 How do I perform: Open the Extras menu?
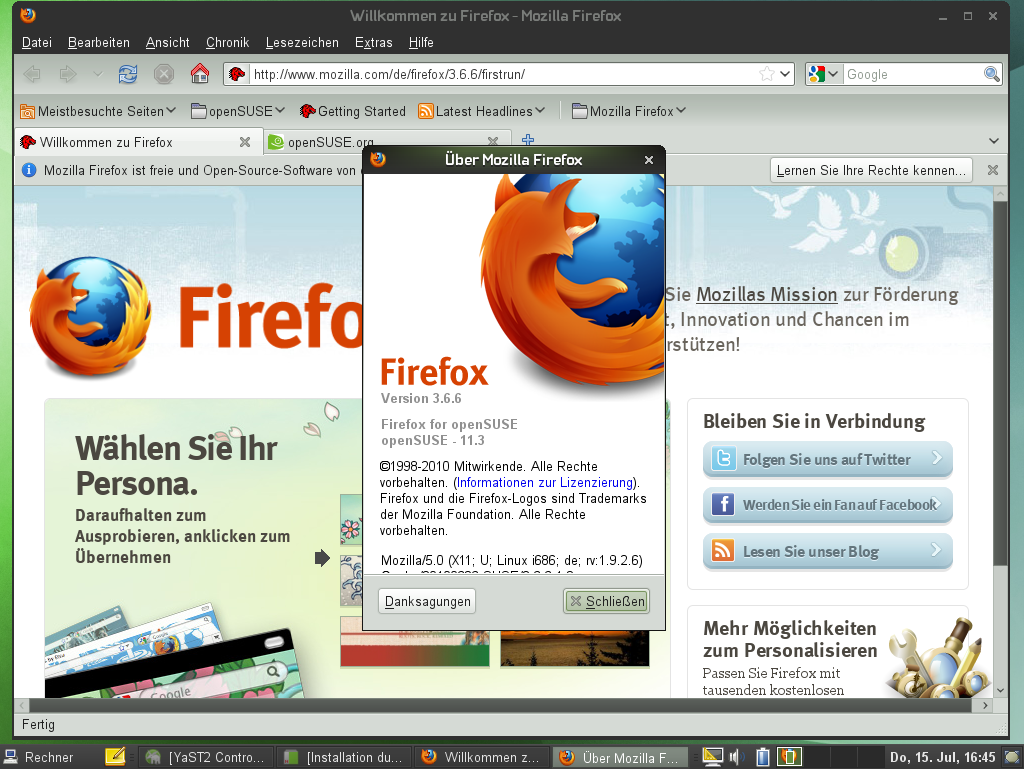coord(373,43)
